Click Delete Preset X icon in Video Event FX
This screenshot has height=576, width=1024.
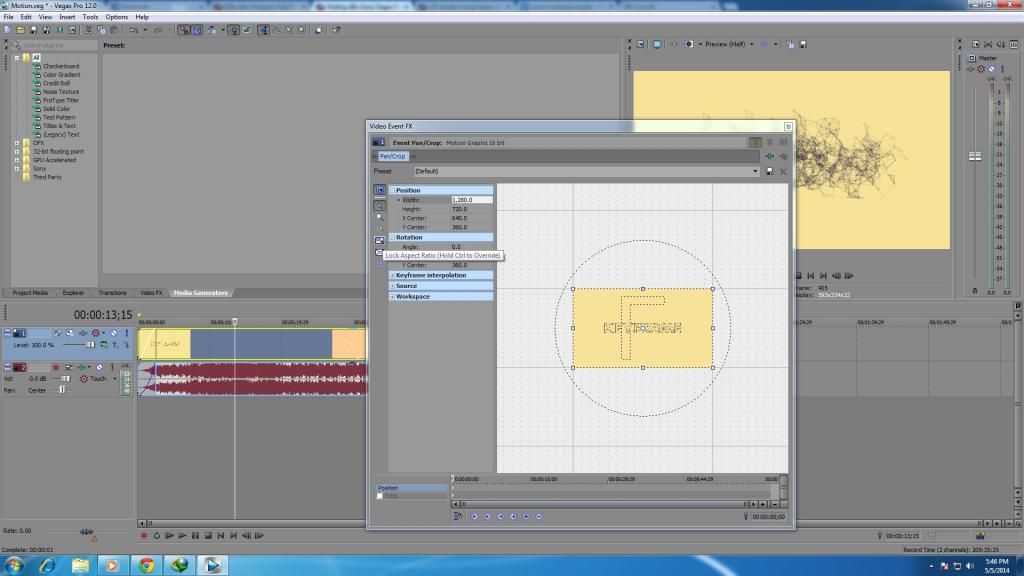click(x=783, y=171)
